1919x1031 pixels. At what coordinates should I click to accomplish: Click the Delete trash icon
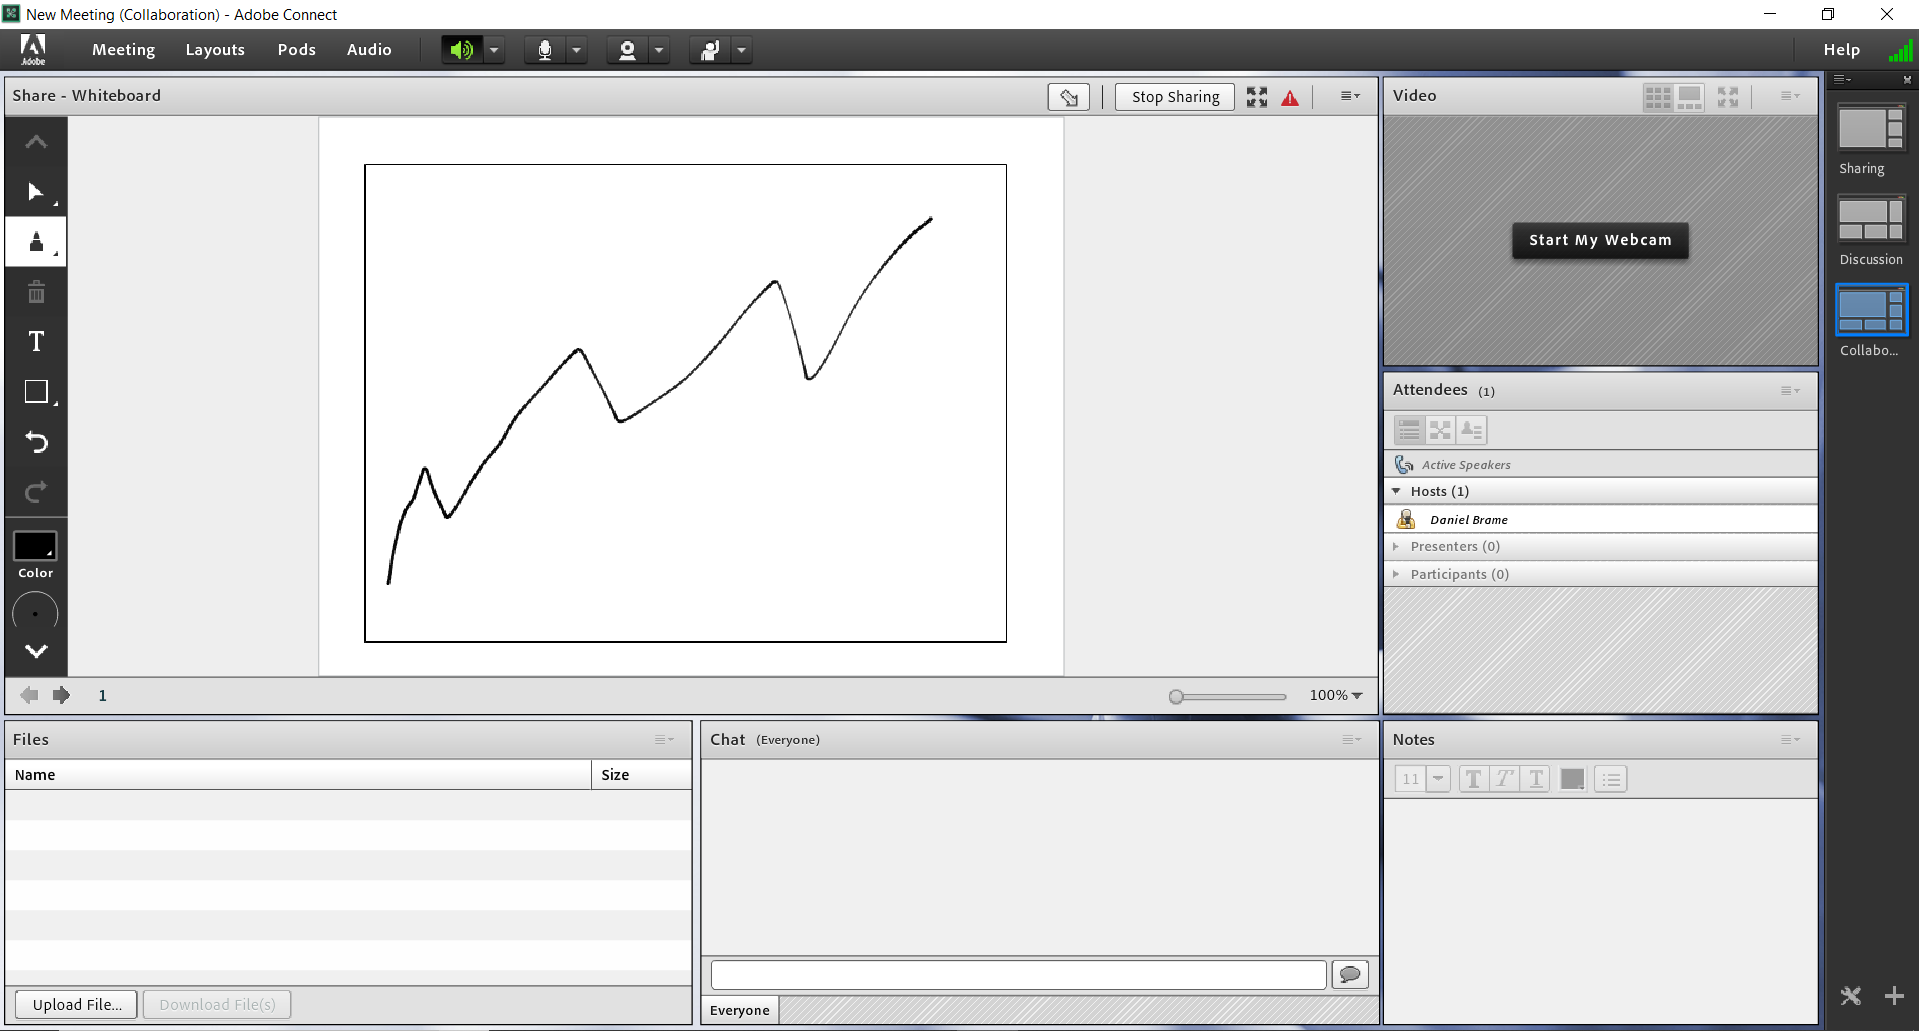pos(36,292)
